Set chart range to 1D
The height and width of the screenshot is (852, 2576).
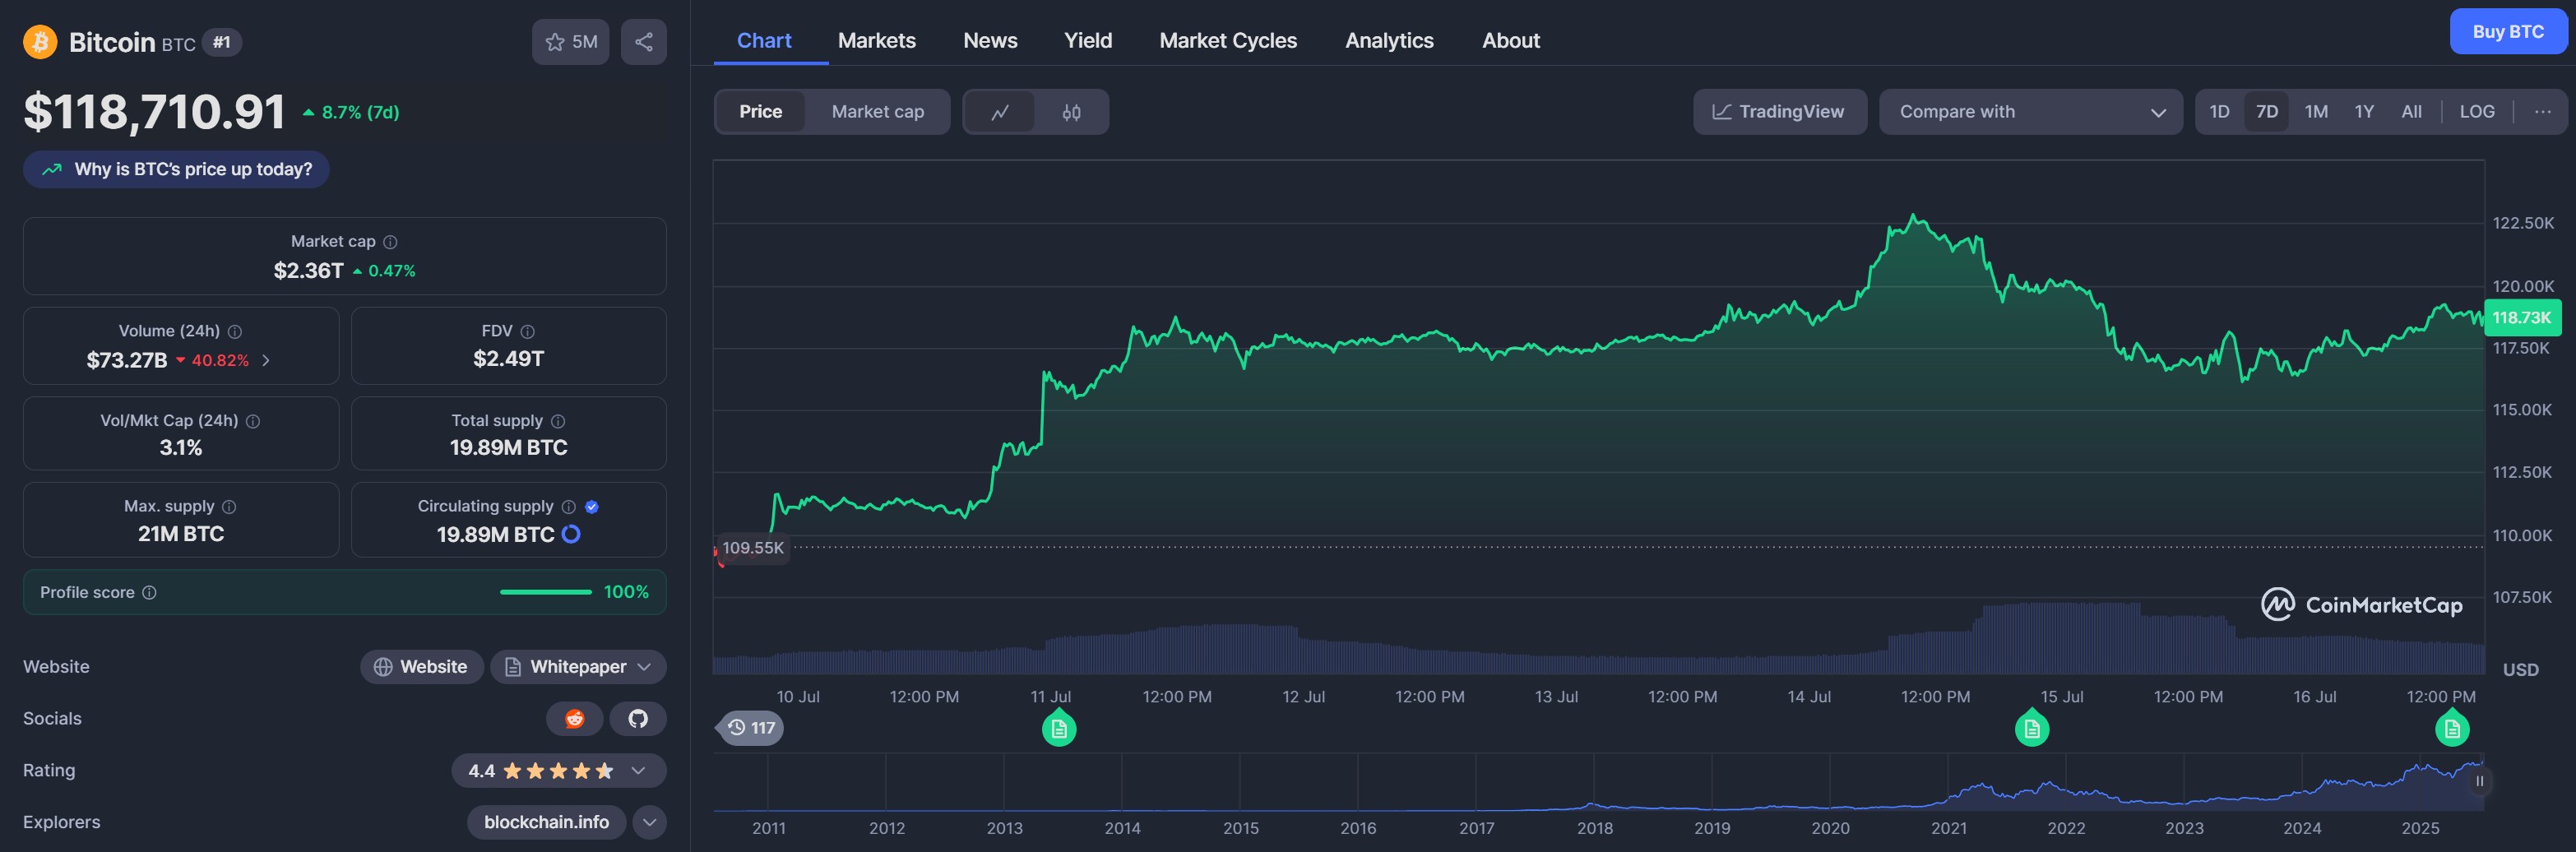(2219, 112)
